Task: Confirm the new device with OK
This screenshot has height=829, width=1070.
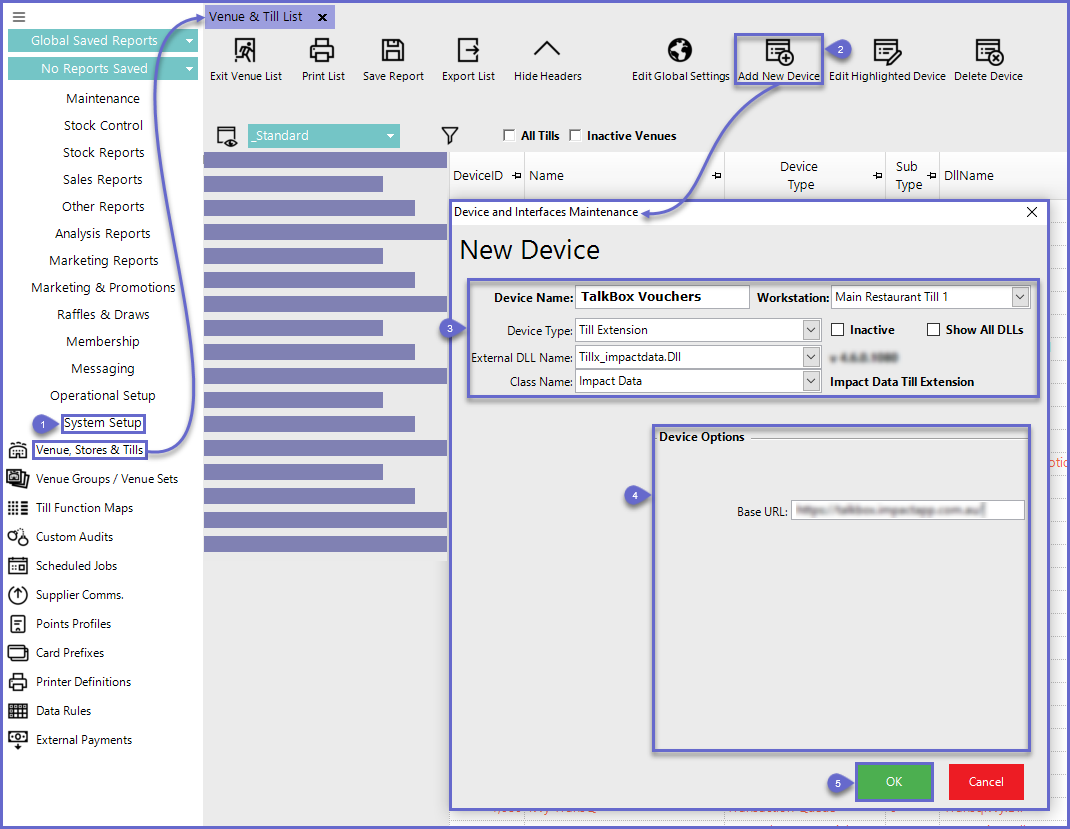Action: [x=894, y=782]
